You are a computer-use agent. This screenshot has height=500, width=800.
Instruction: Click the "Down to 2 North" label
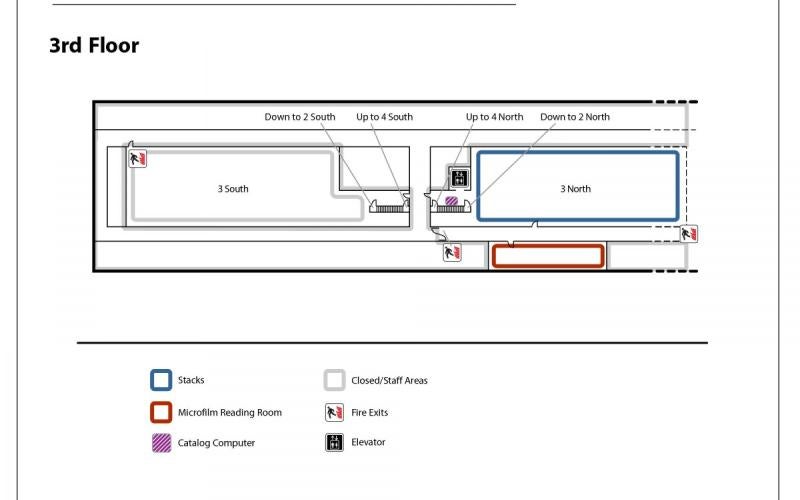coord(575,117)
